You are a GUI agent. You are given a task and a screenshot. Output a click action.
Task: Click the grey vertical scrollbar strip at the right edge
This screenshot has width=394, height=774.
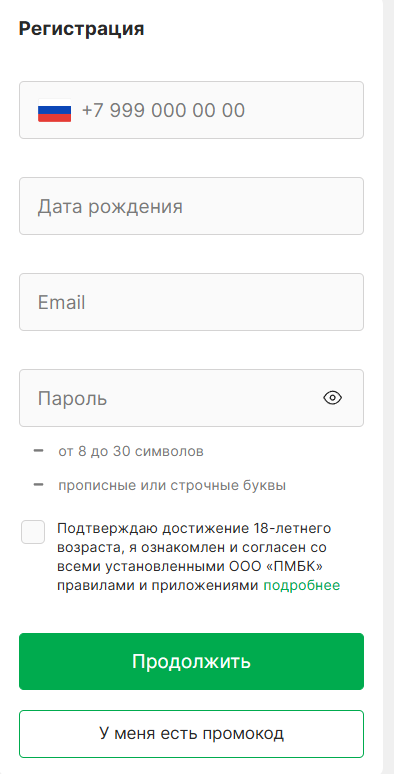tap(389, 387)
